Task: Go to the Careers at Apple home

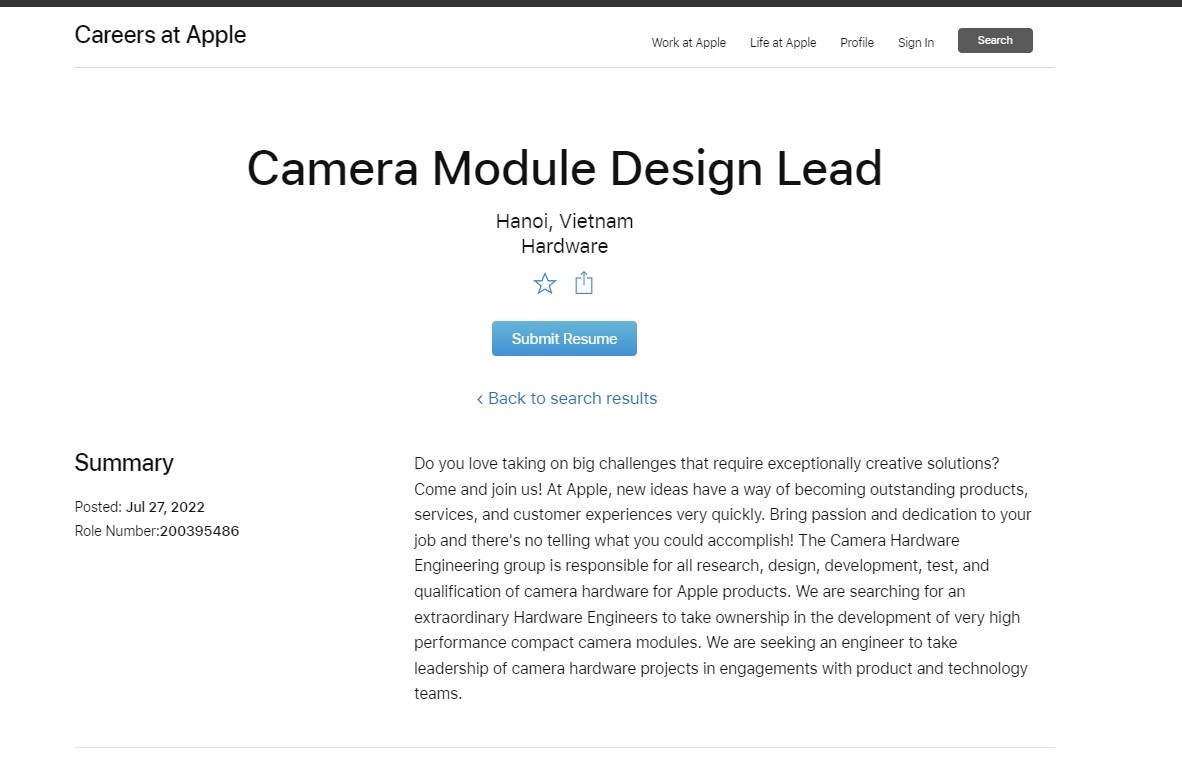Action: click(x=160, y=35)
